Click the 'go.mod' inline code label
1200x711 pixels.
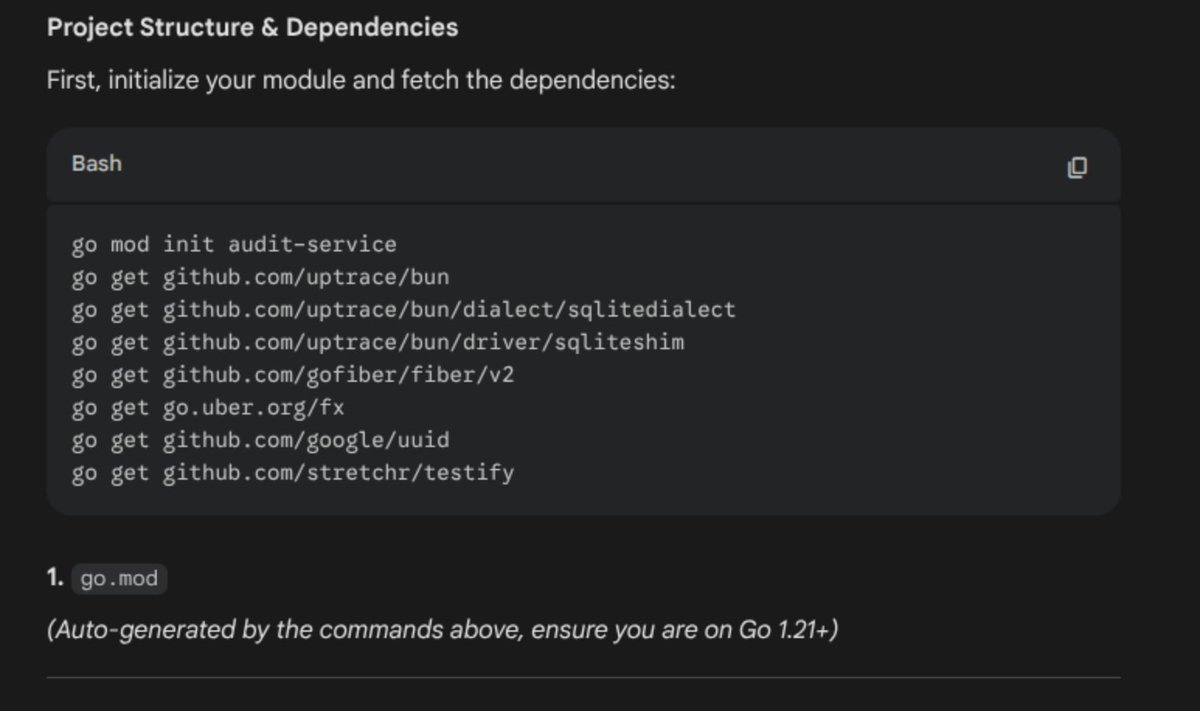coord(119,579)
